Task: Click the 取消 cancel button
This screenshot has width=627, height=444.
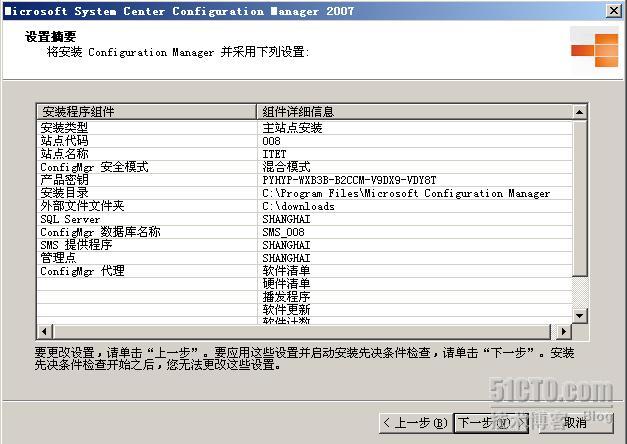Action: [x=575, y=423]
